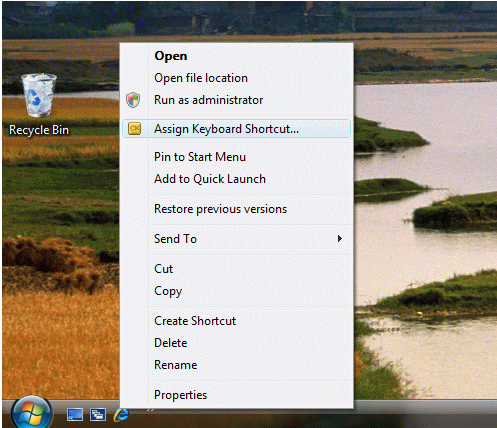Click the UAC shield icon

tap(133, 100)
